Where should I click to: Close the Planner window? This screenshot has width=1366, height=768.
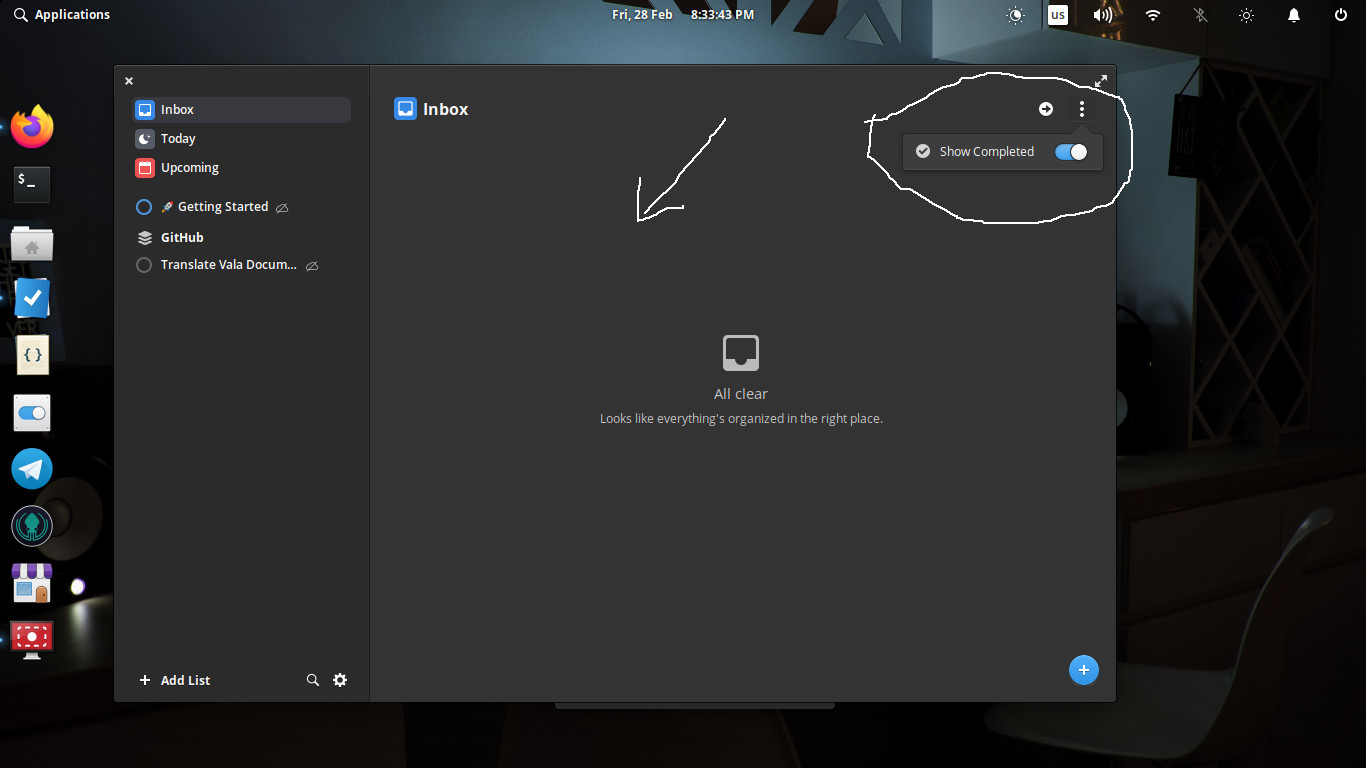point(129,81)
